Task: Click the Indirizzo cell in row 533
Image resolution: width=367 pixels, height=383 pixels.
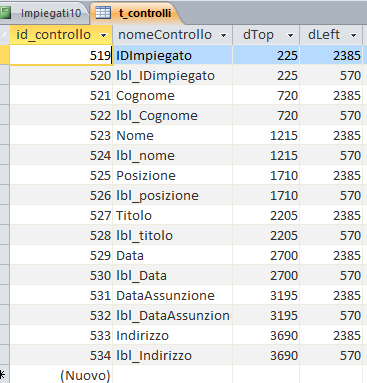Action: coord(173,335)
